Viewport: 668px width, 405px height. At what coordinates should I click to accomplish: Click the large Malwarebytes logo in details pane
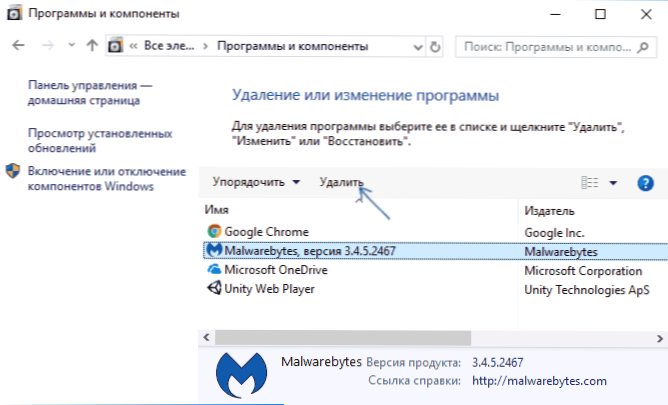click(242, 375)
